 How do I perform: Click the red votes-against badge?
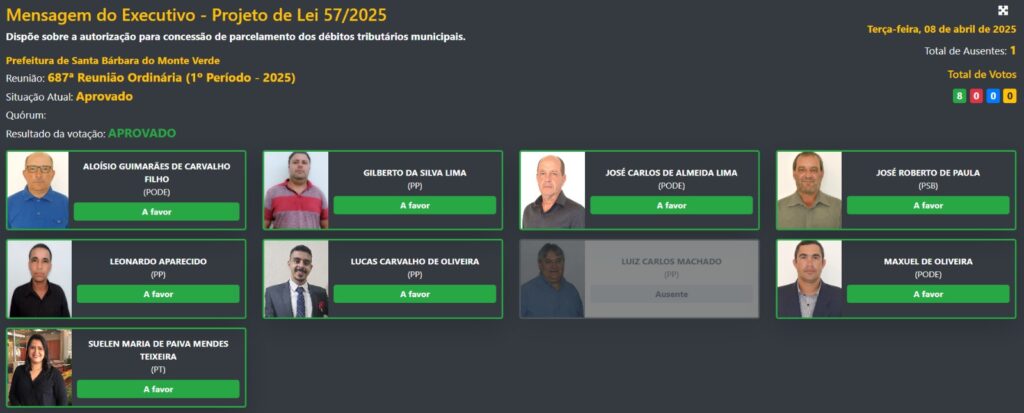pyautogui.click(x=976, y=96)
